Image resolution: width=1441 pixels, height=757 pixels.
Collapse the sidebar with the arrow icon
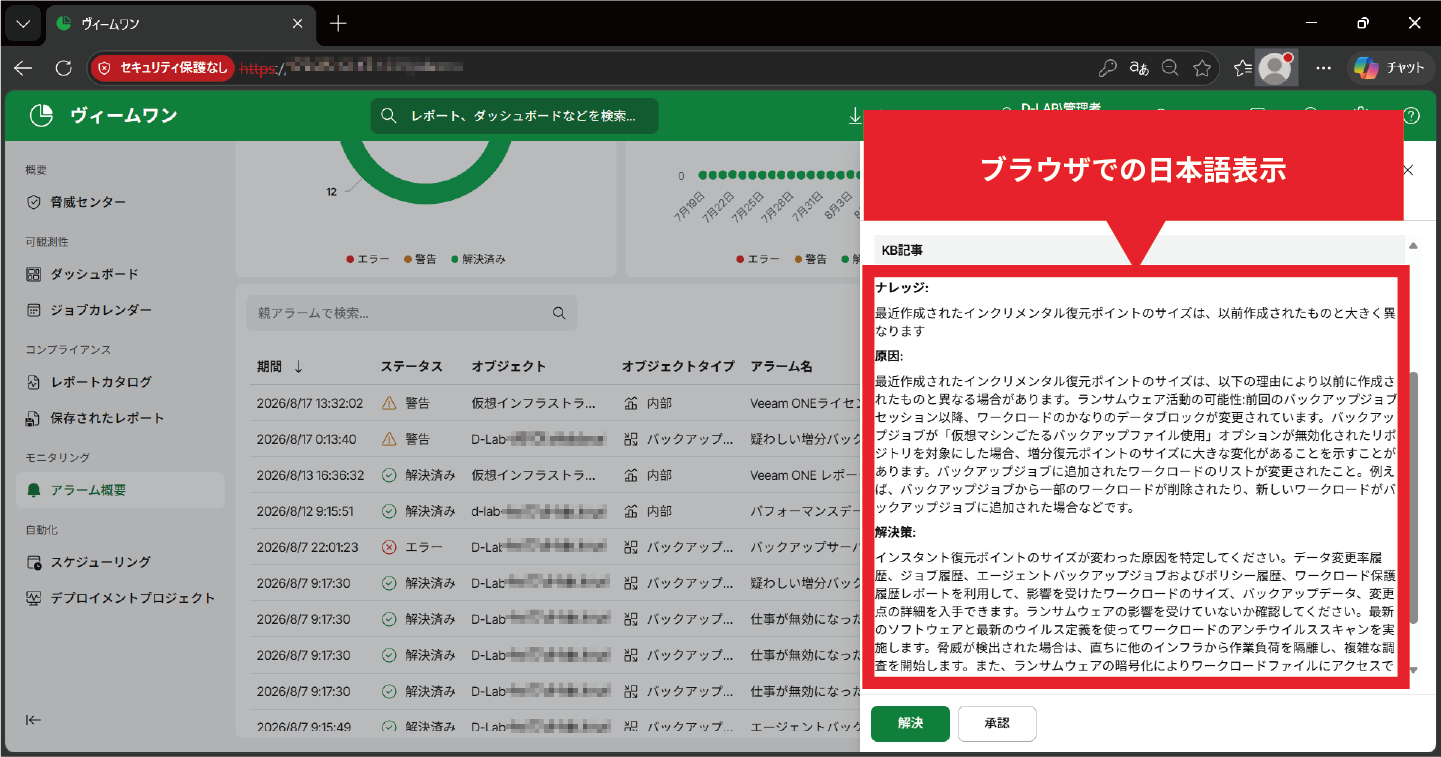(34, 720)
